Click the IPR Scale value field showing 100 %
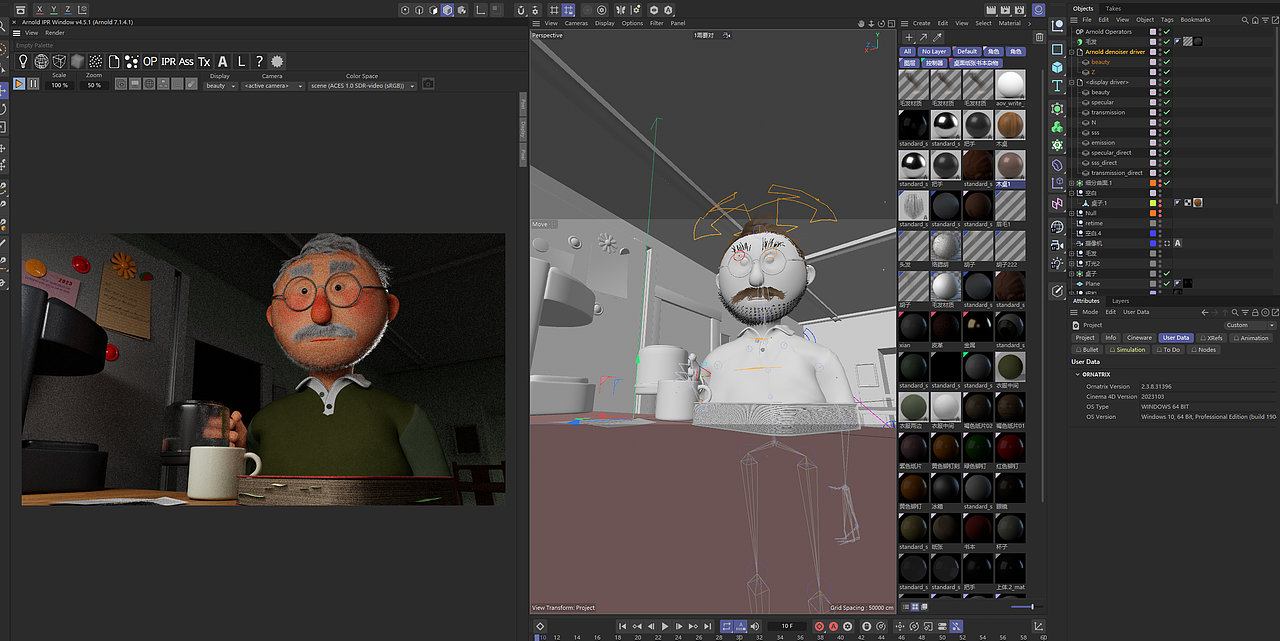 pyautogui.click(x=59, y=86)
